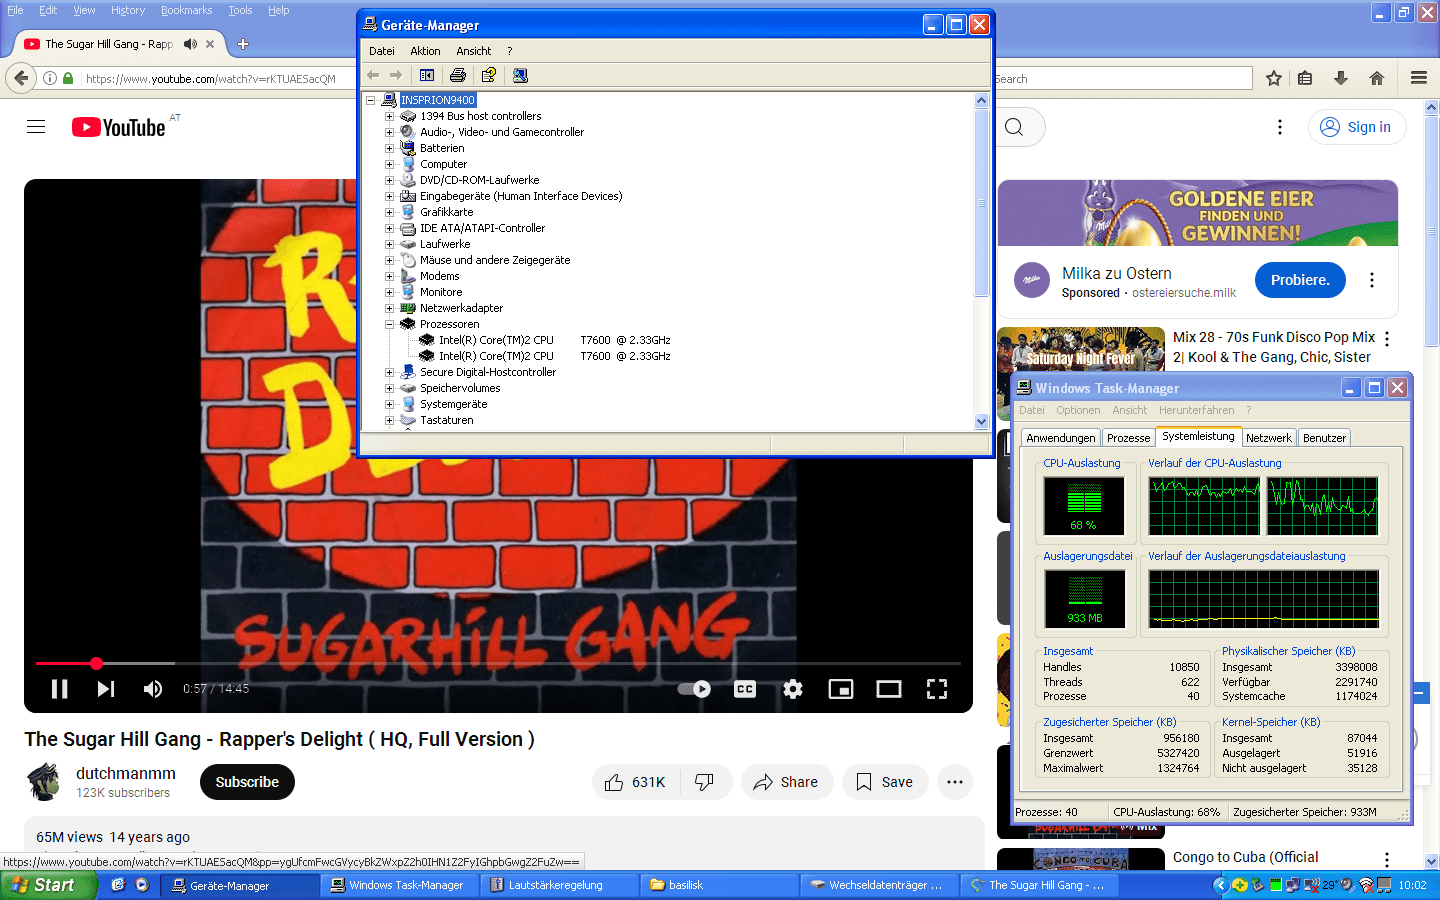1440x900 pixels.
Task: Open YouTube hamburger guide menu
Action: tap(36, 127)
